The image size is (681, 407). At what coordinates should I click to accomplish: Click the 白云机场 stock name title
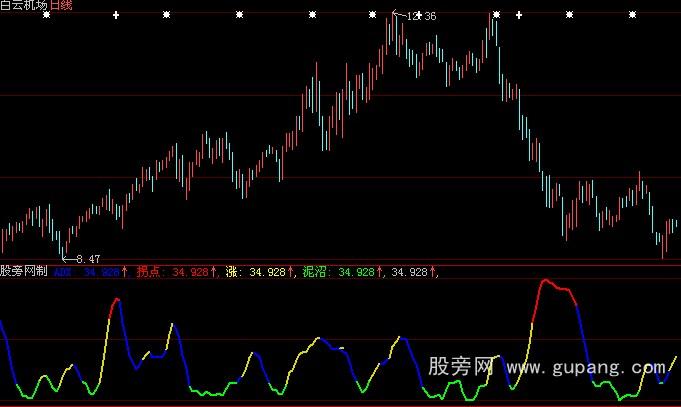click(x=24, y=5)
